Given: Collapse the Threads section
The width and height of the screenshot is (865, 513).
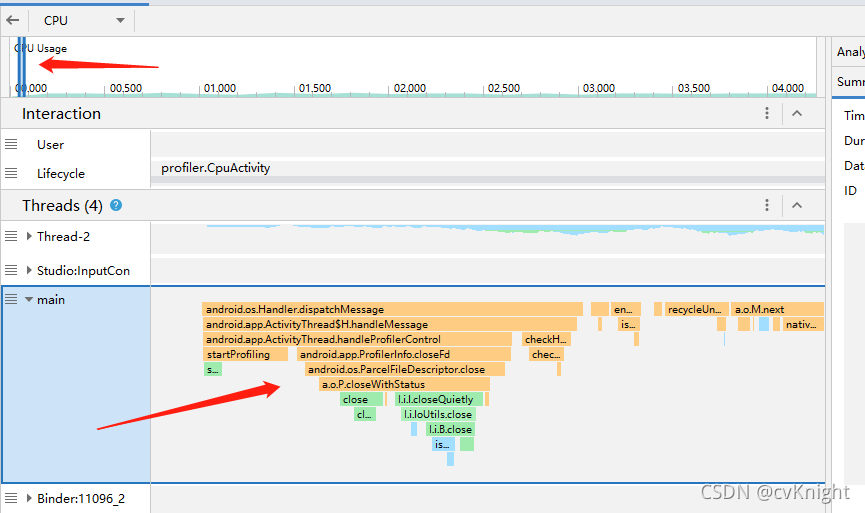Looking at the screenshot, I should pyautogui.click(x=797, y=205).
